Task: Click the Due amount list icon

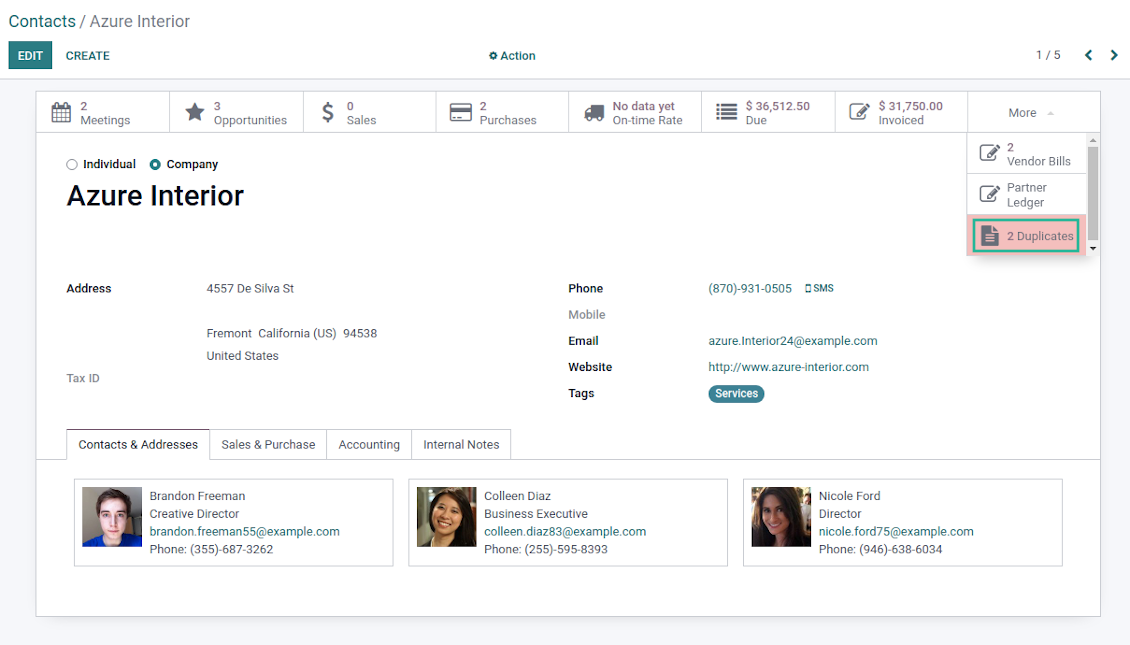Action: point(727,113)
